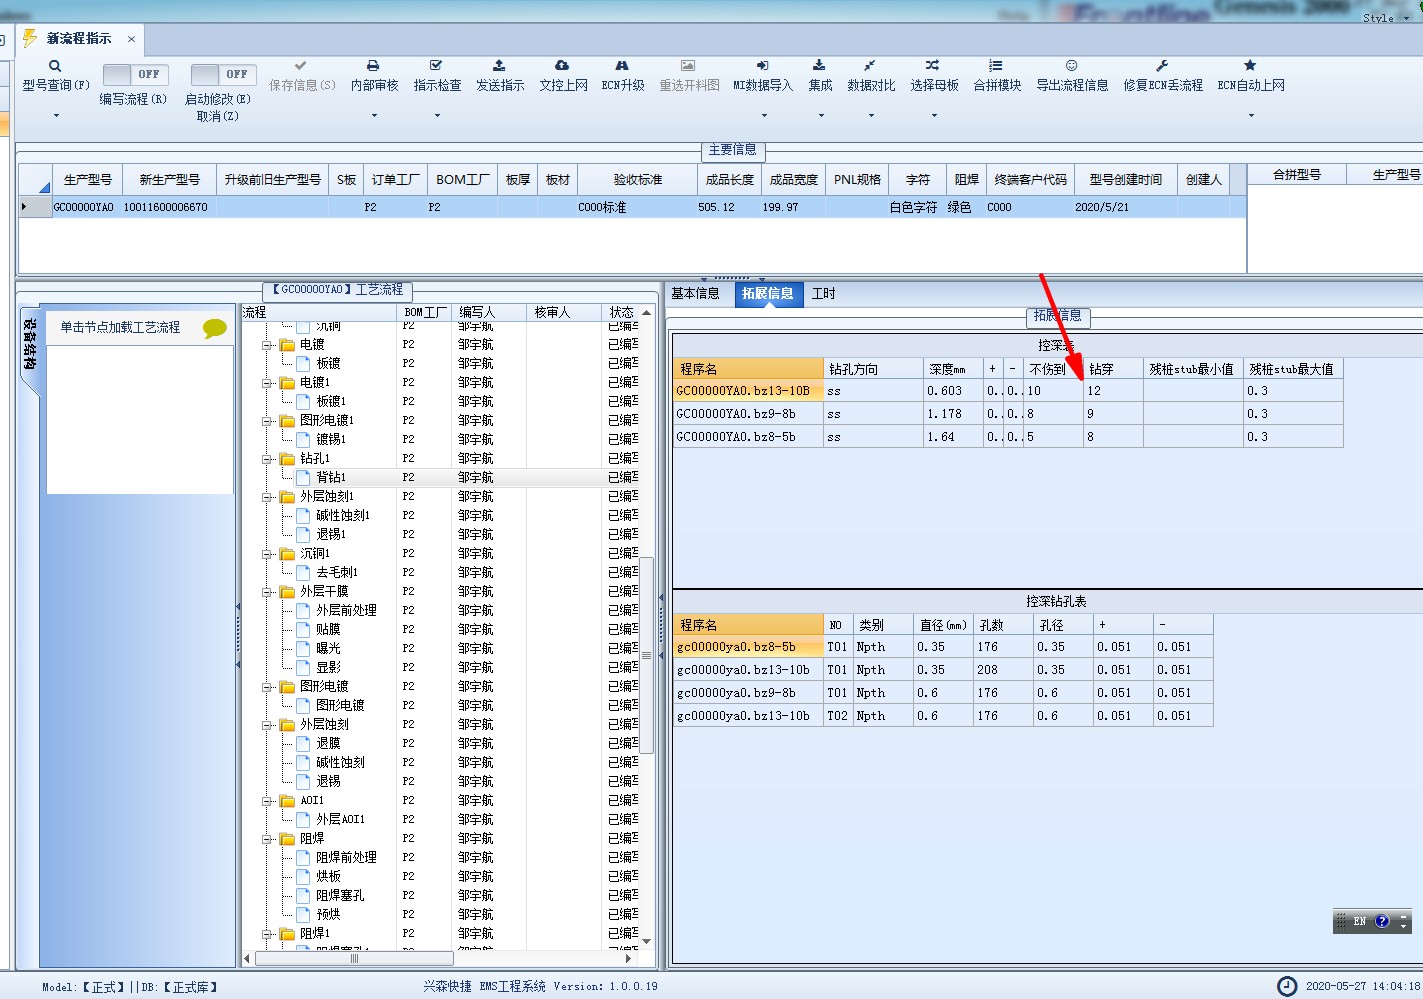Sort by the 验收标准 column header
This screenshot has width=1423, height=999.
tap(638, 180)
